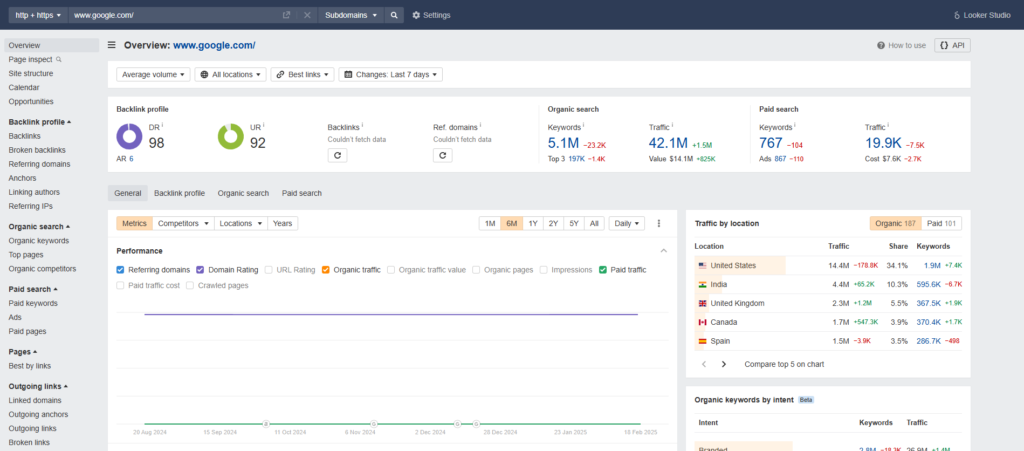Select Organic 187 traffic toggle

click(896, 223)
